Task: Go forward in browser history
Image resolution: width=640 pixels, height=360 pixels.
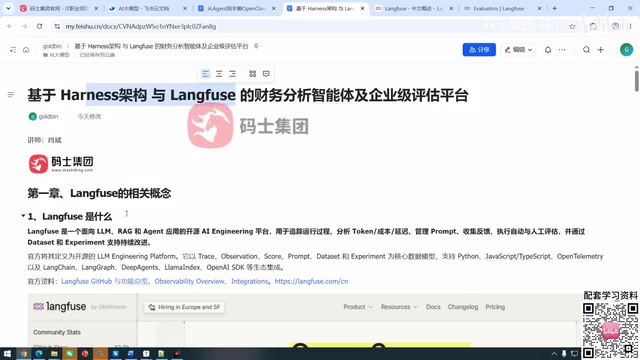Action: 24,26
